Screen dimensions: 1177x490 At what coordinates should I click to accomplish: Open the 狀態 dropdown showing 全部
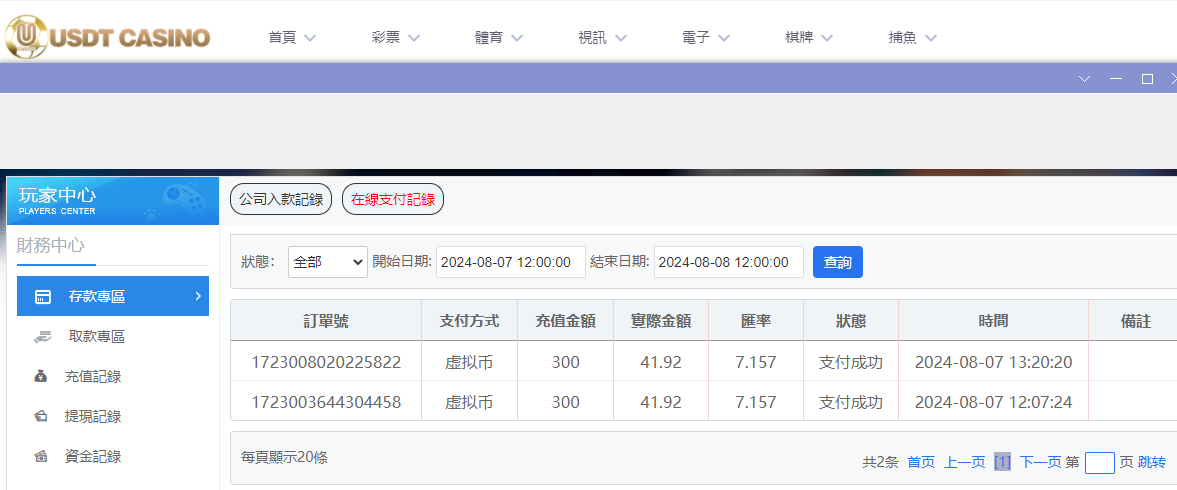pyautogui.click(x=328, y=262)
